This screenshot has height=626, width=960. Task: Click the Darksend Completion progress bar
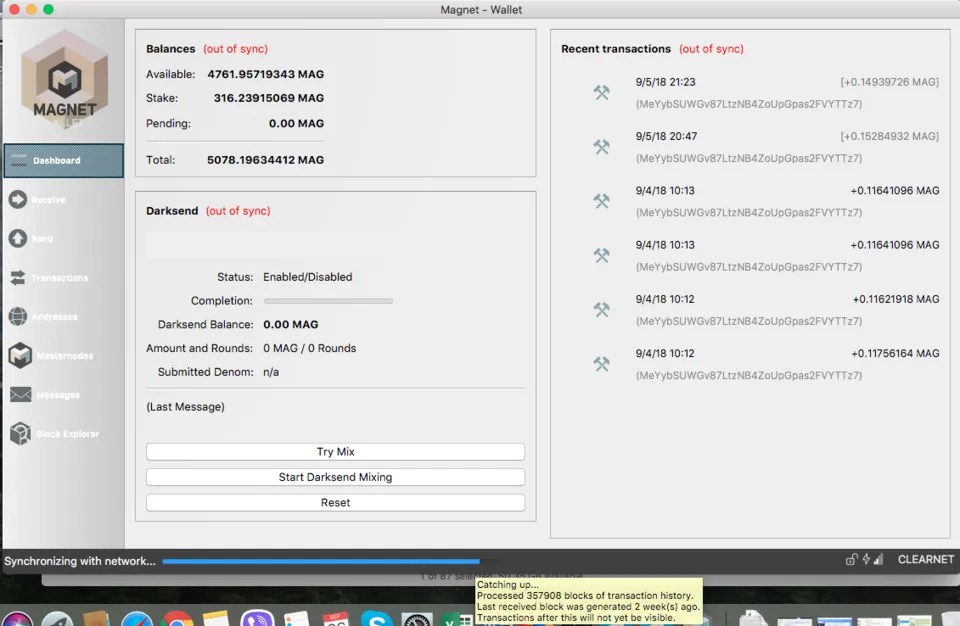328,301
